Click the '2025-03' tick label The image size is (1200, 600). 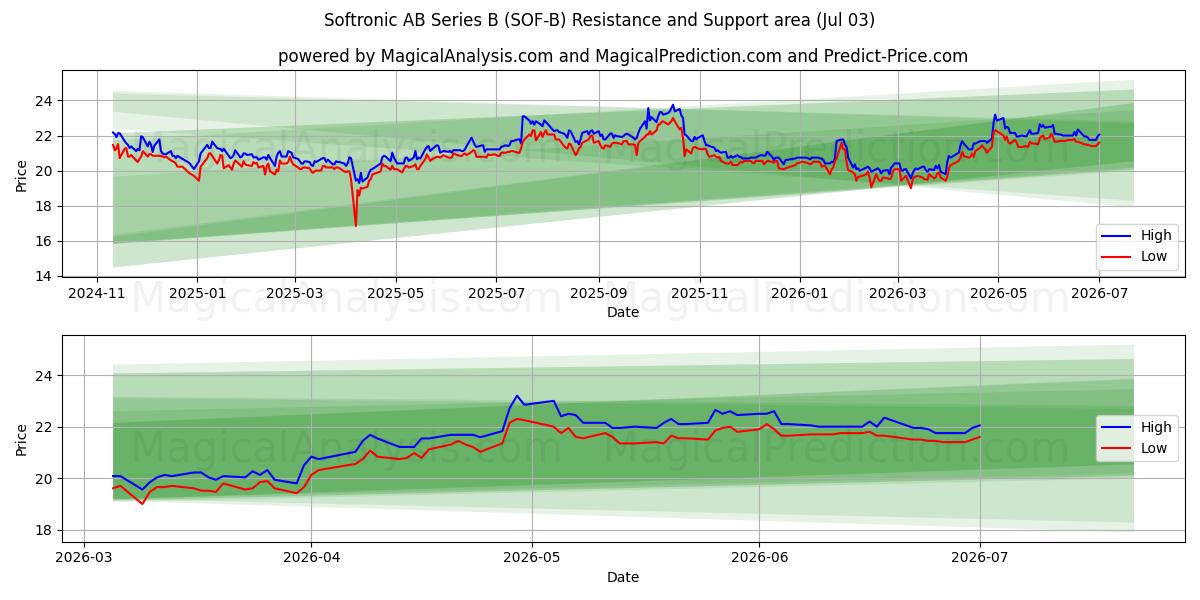(295, 294)
